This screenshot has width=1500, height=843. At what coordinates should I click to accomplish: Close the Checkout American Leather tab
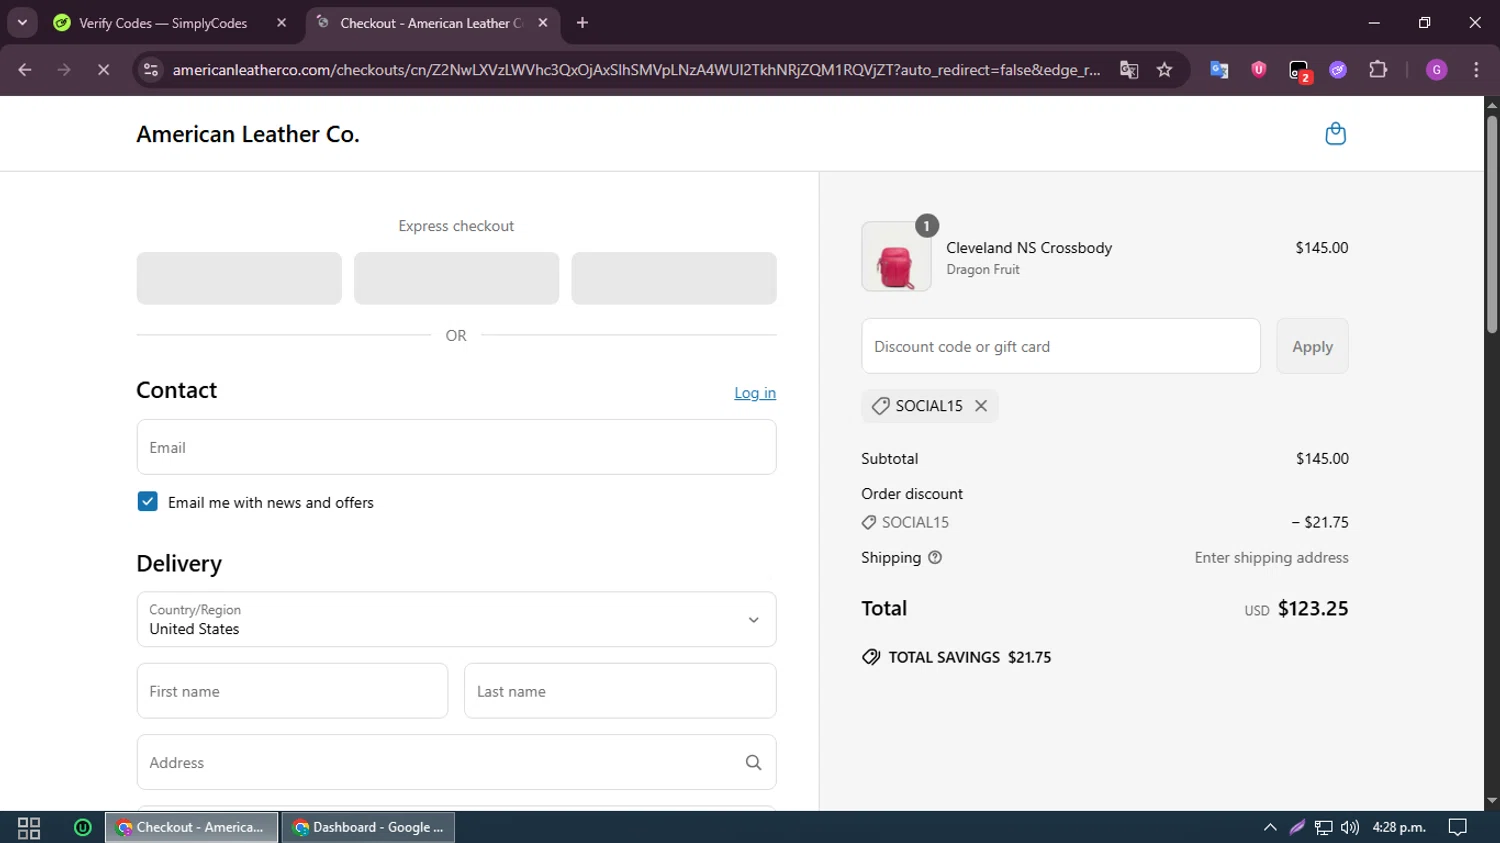point(543,23)
